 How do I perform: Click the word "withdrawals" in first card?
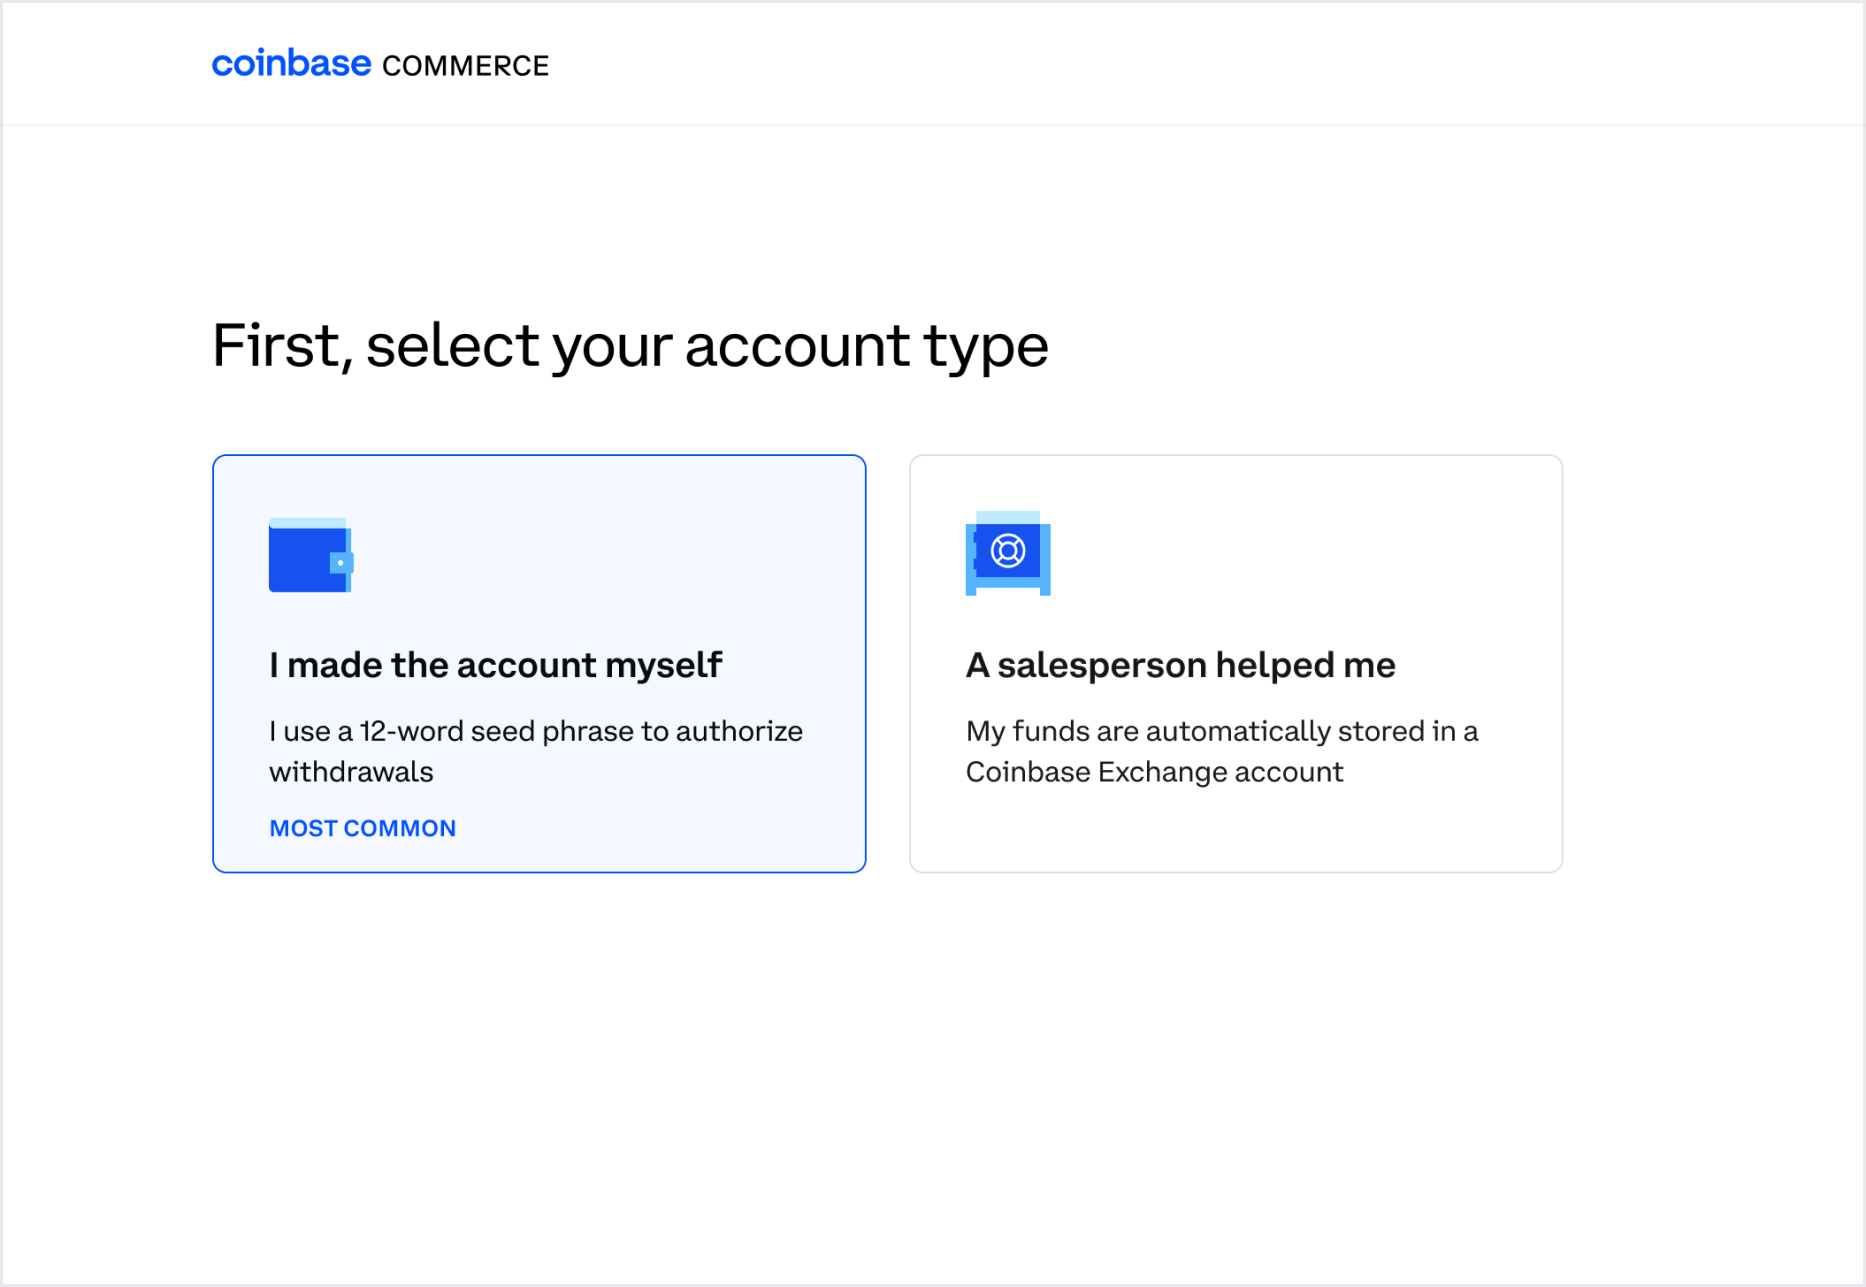pyautogui.click(x=351, y=772)
